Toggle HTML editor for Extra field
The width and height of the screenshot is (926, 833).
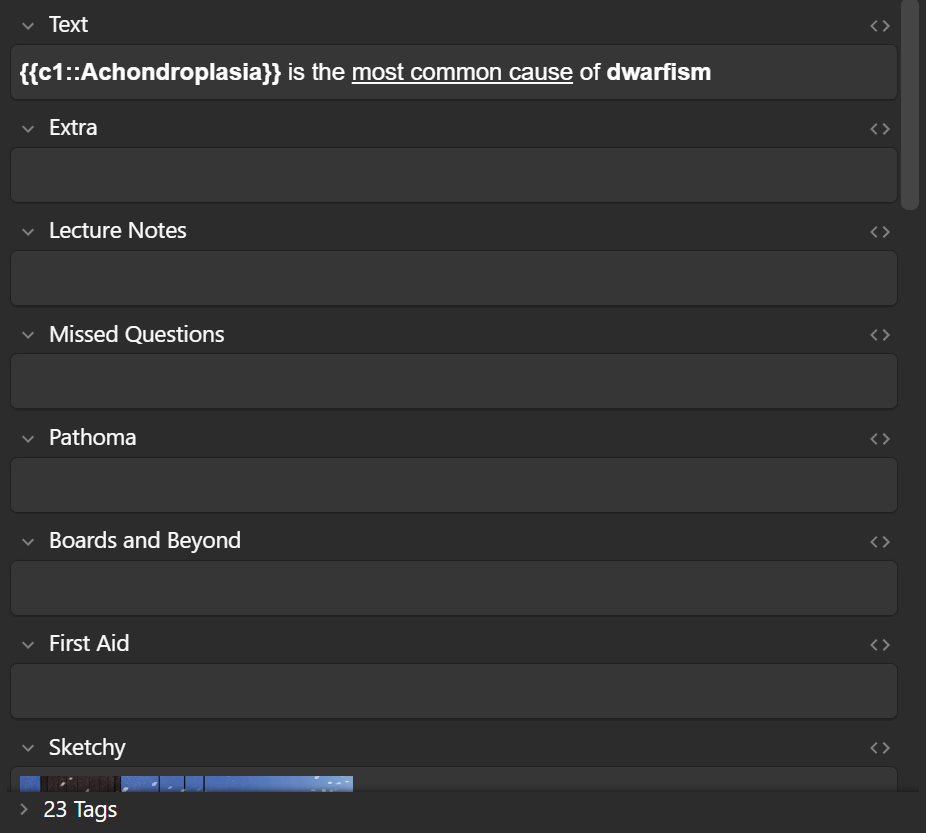click(879, 129)
